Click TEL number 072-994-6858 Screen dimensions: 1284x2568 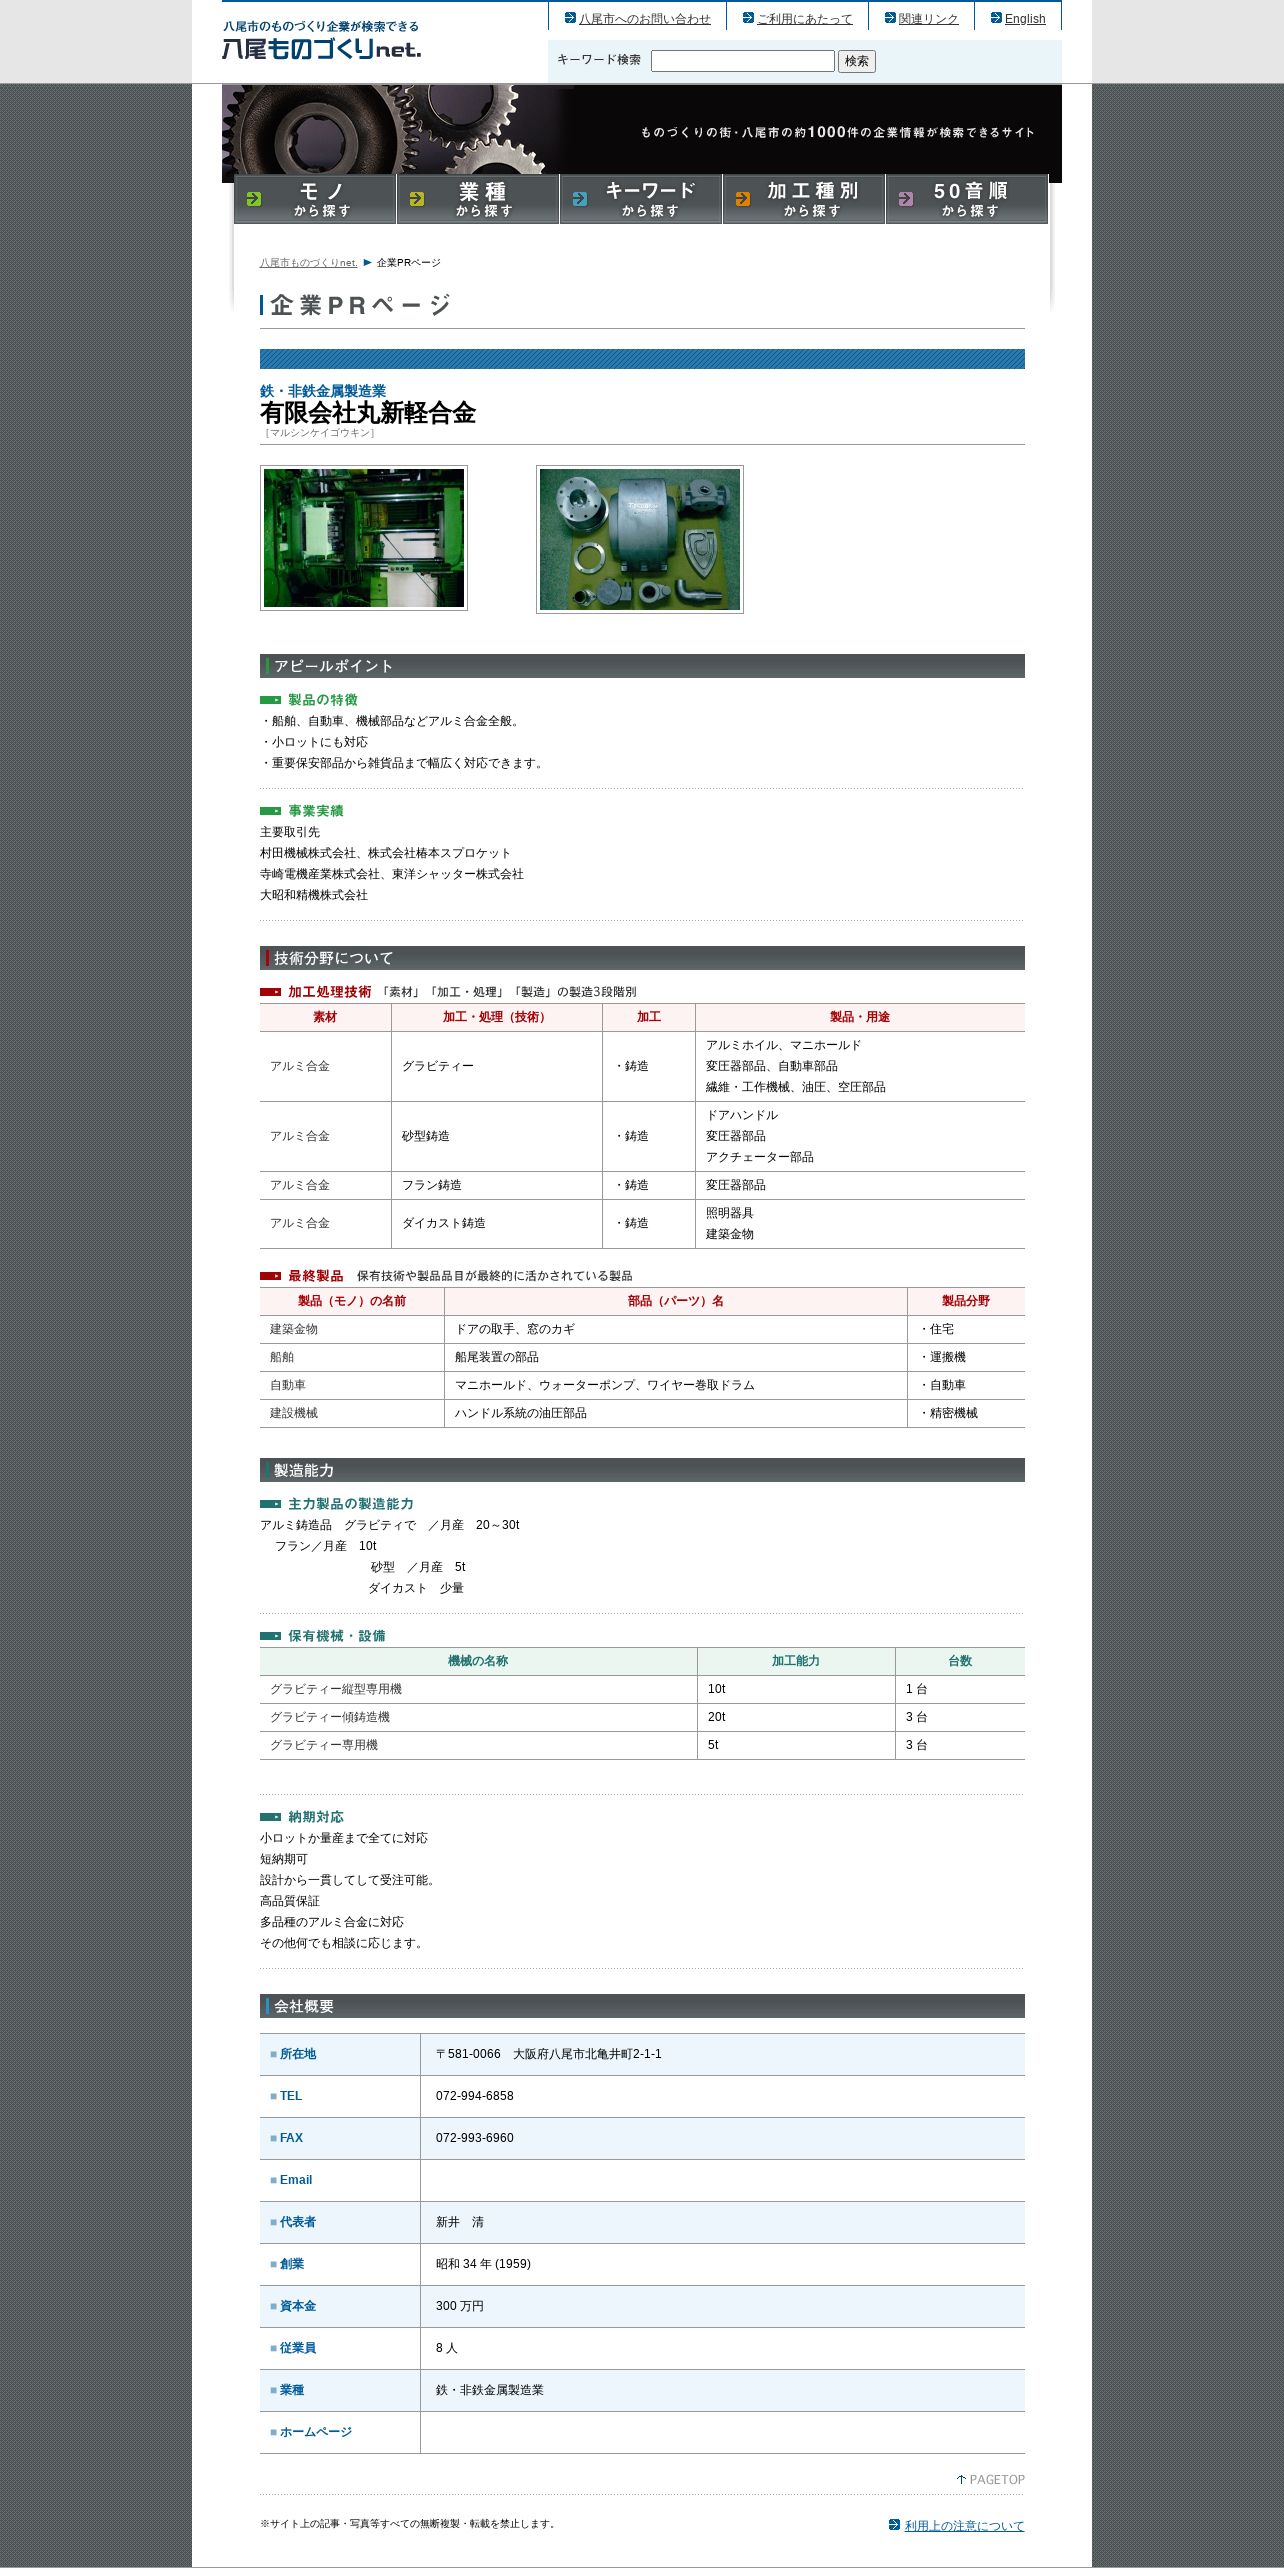(x=475, y=2096)
